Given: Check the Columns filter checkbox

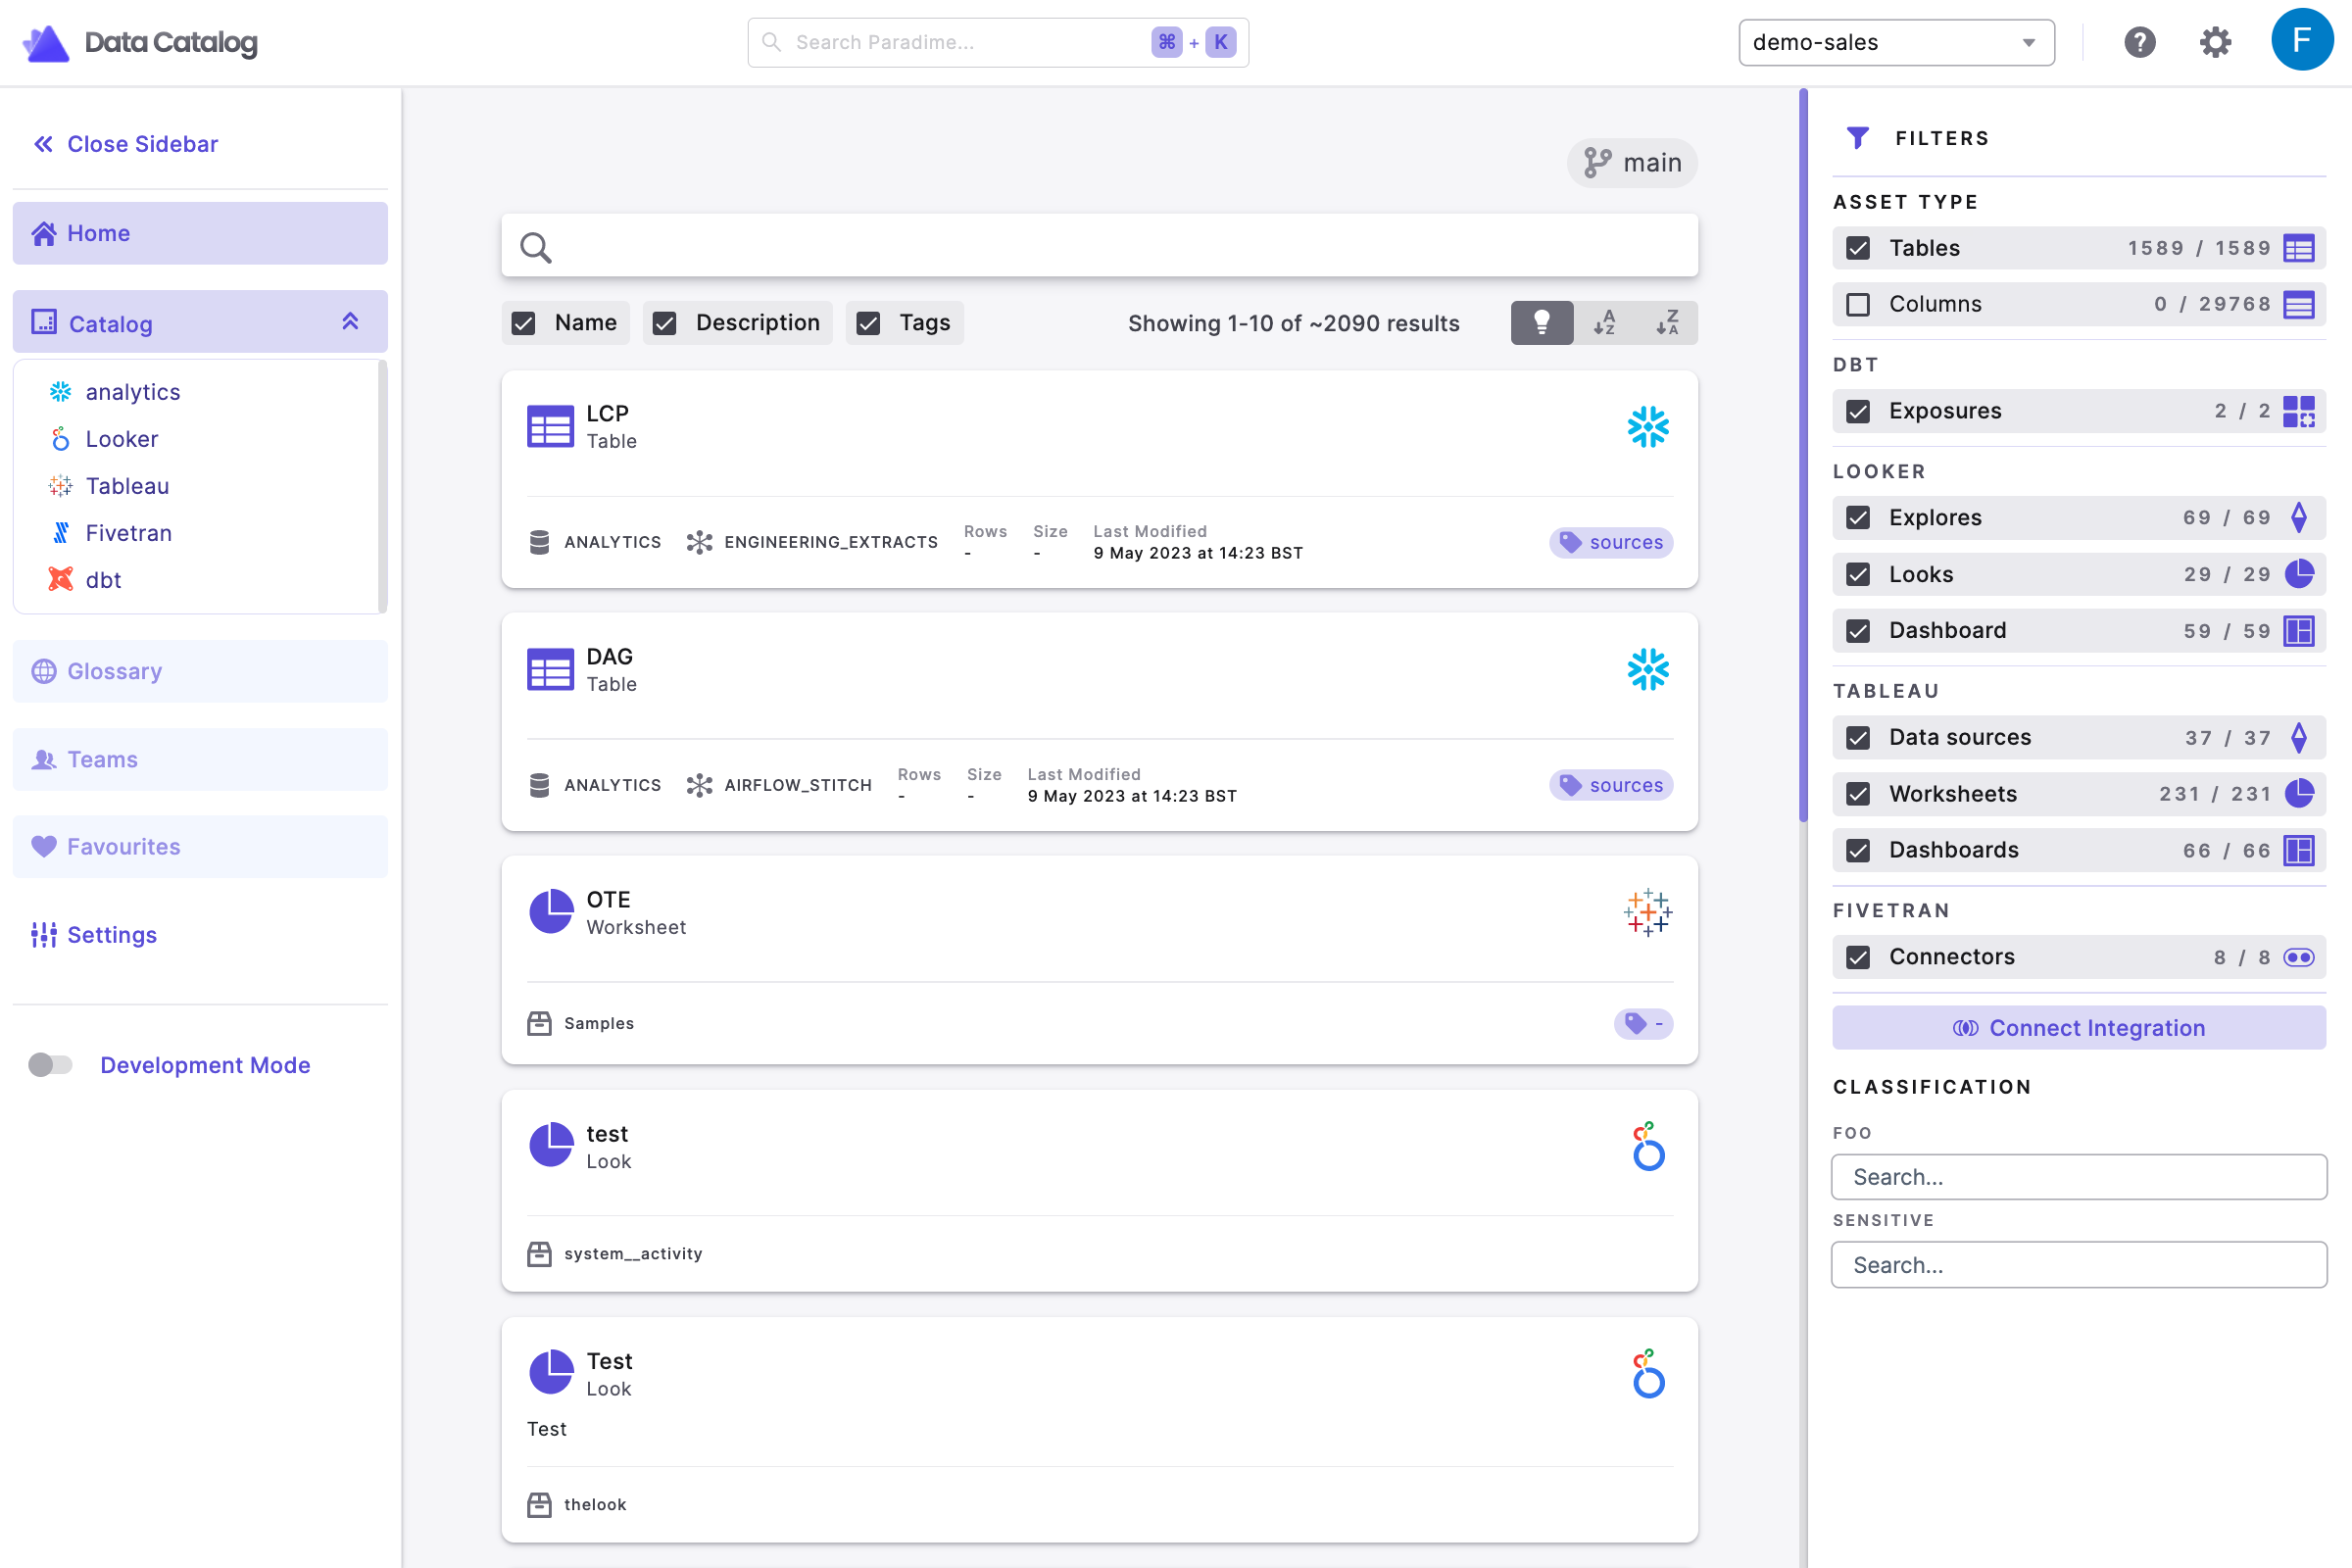Looking at the screenshot, I should tap(1857, 304).
